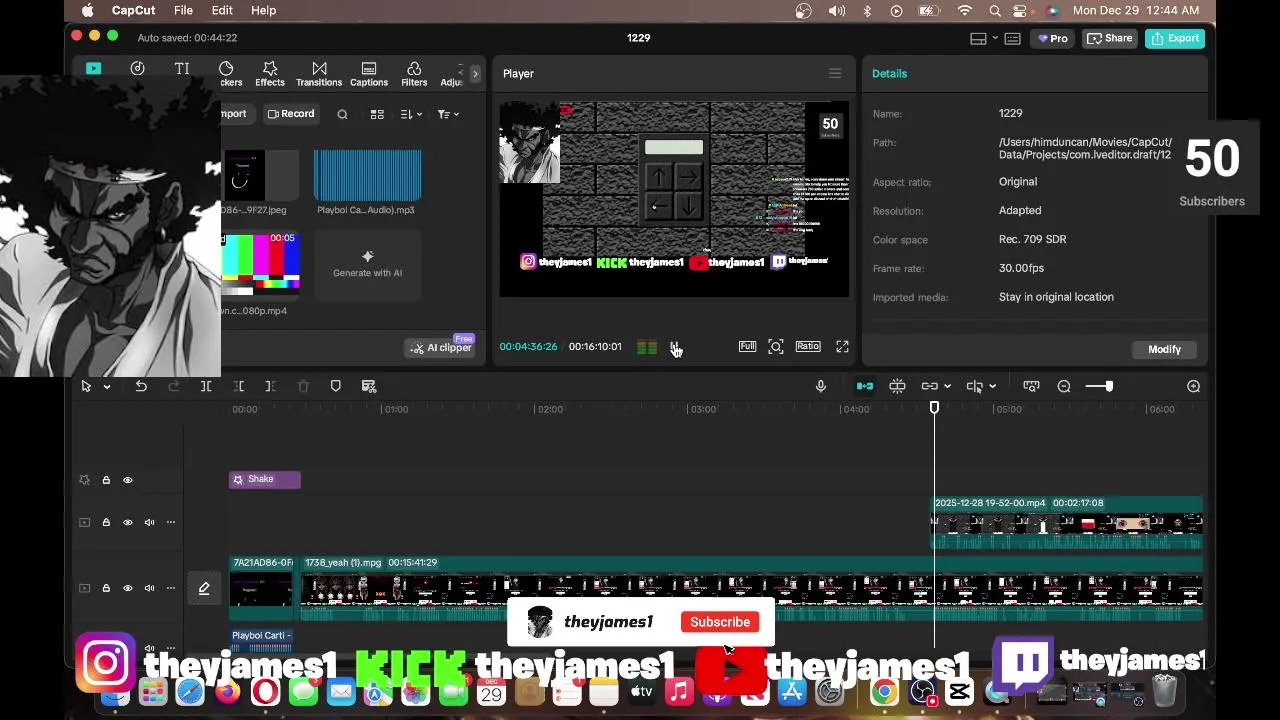Switch to the Effects tab
The image size is (1280, 720).
270,74
